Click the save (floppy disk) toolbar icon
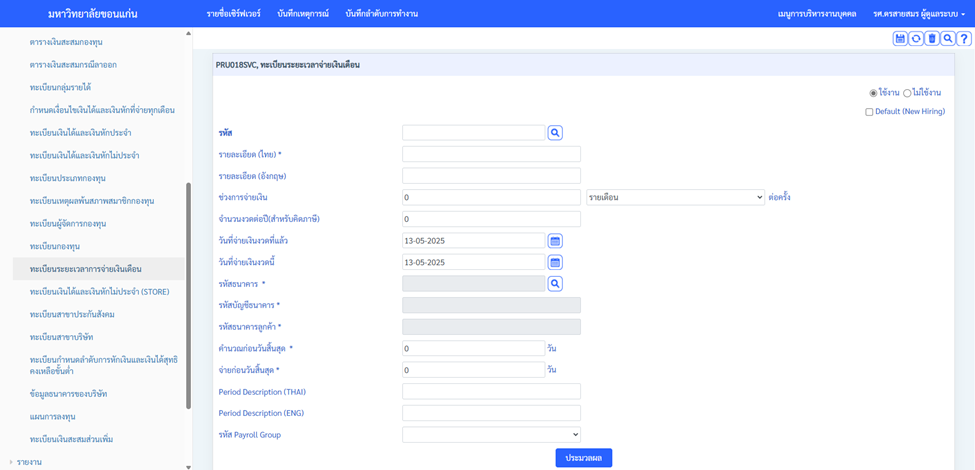Viewport: 975px width, 470px height. click(x=900, y=38)
